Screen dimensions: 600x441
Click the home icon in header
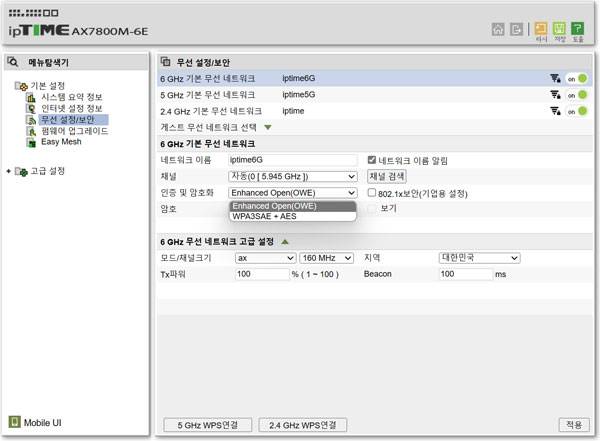498,29
